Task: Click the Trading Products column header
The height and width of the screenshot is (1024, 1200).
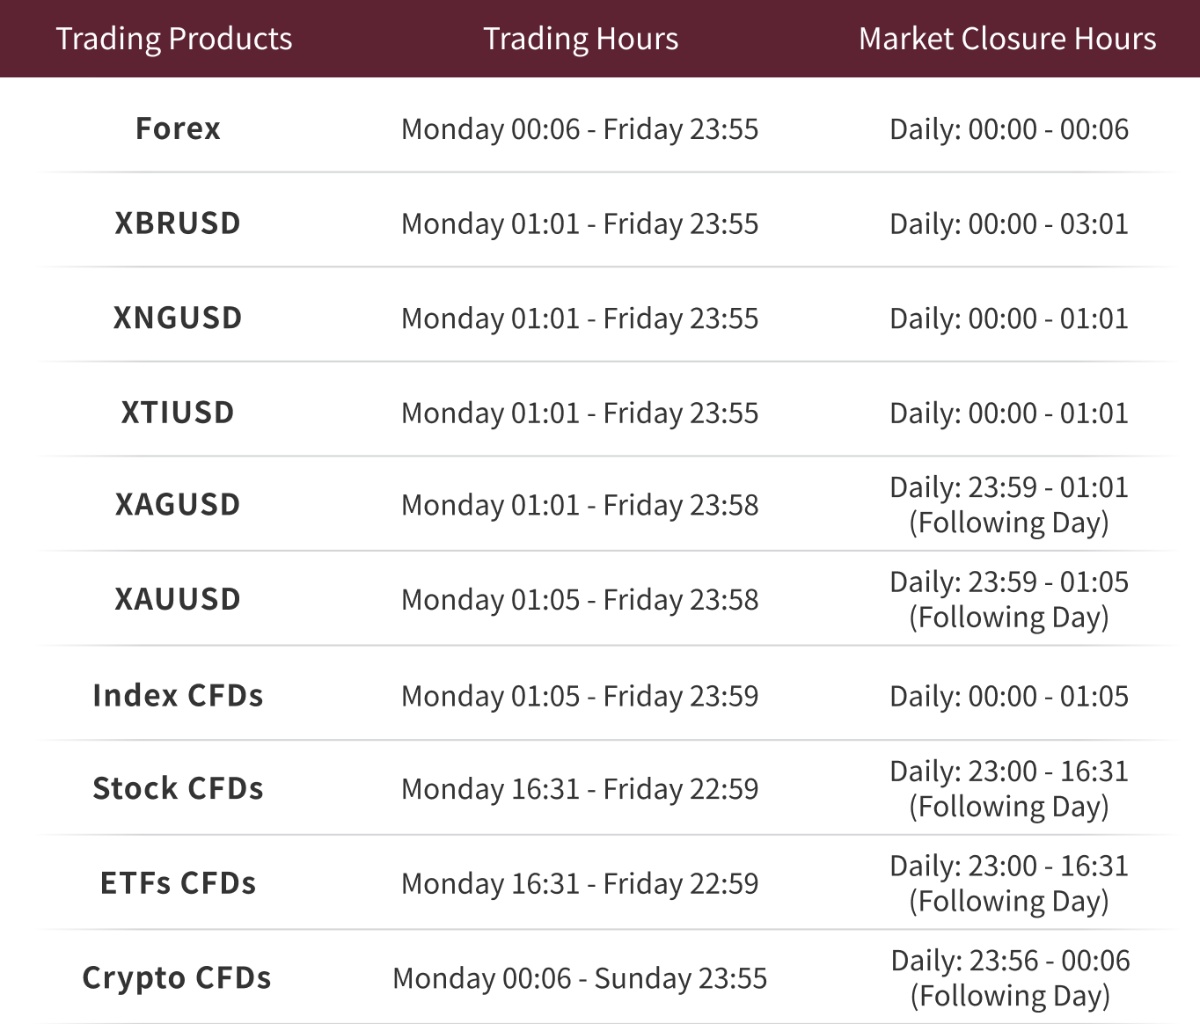Action: [174, 39]
